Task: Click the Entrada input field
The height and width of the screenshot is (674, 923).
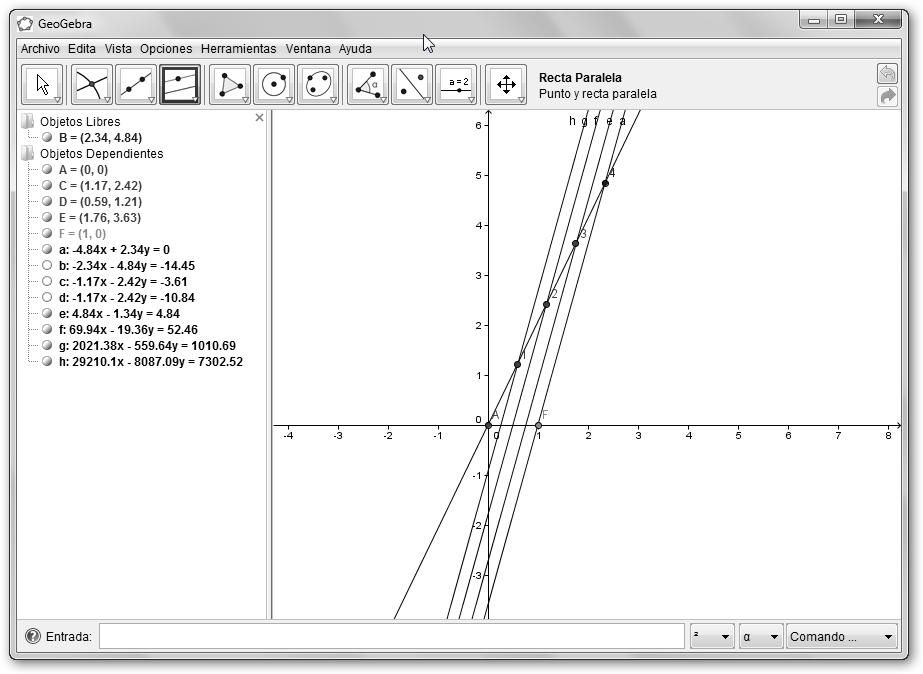Action: 391,636
